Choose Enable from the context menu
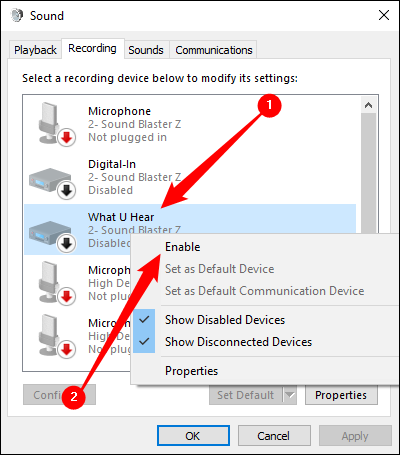 (x=183, y=247)
